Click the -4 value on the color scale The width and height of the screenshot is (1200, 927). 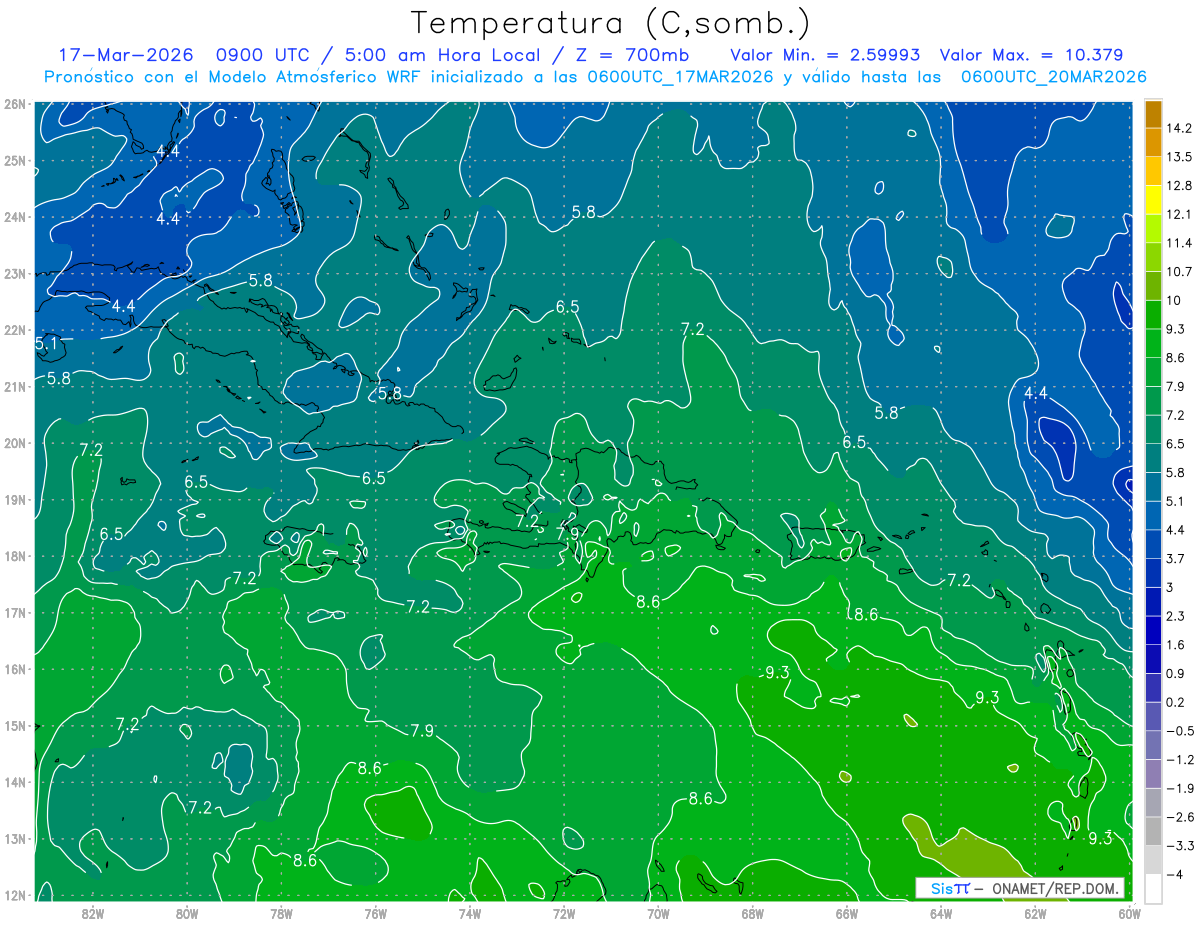[x=1174, y=875]
